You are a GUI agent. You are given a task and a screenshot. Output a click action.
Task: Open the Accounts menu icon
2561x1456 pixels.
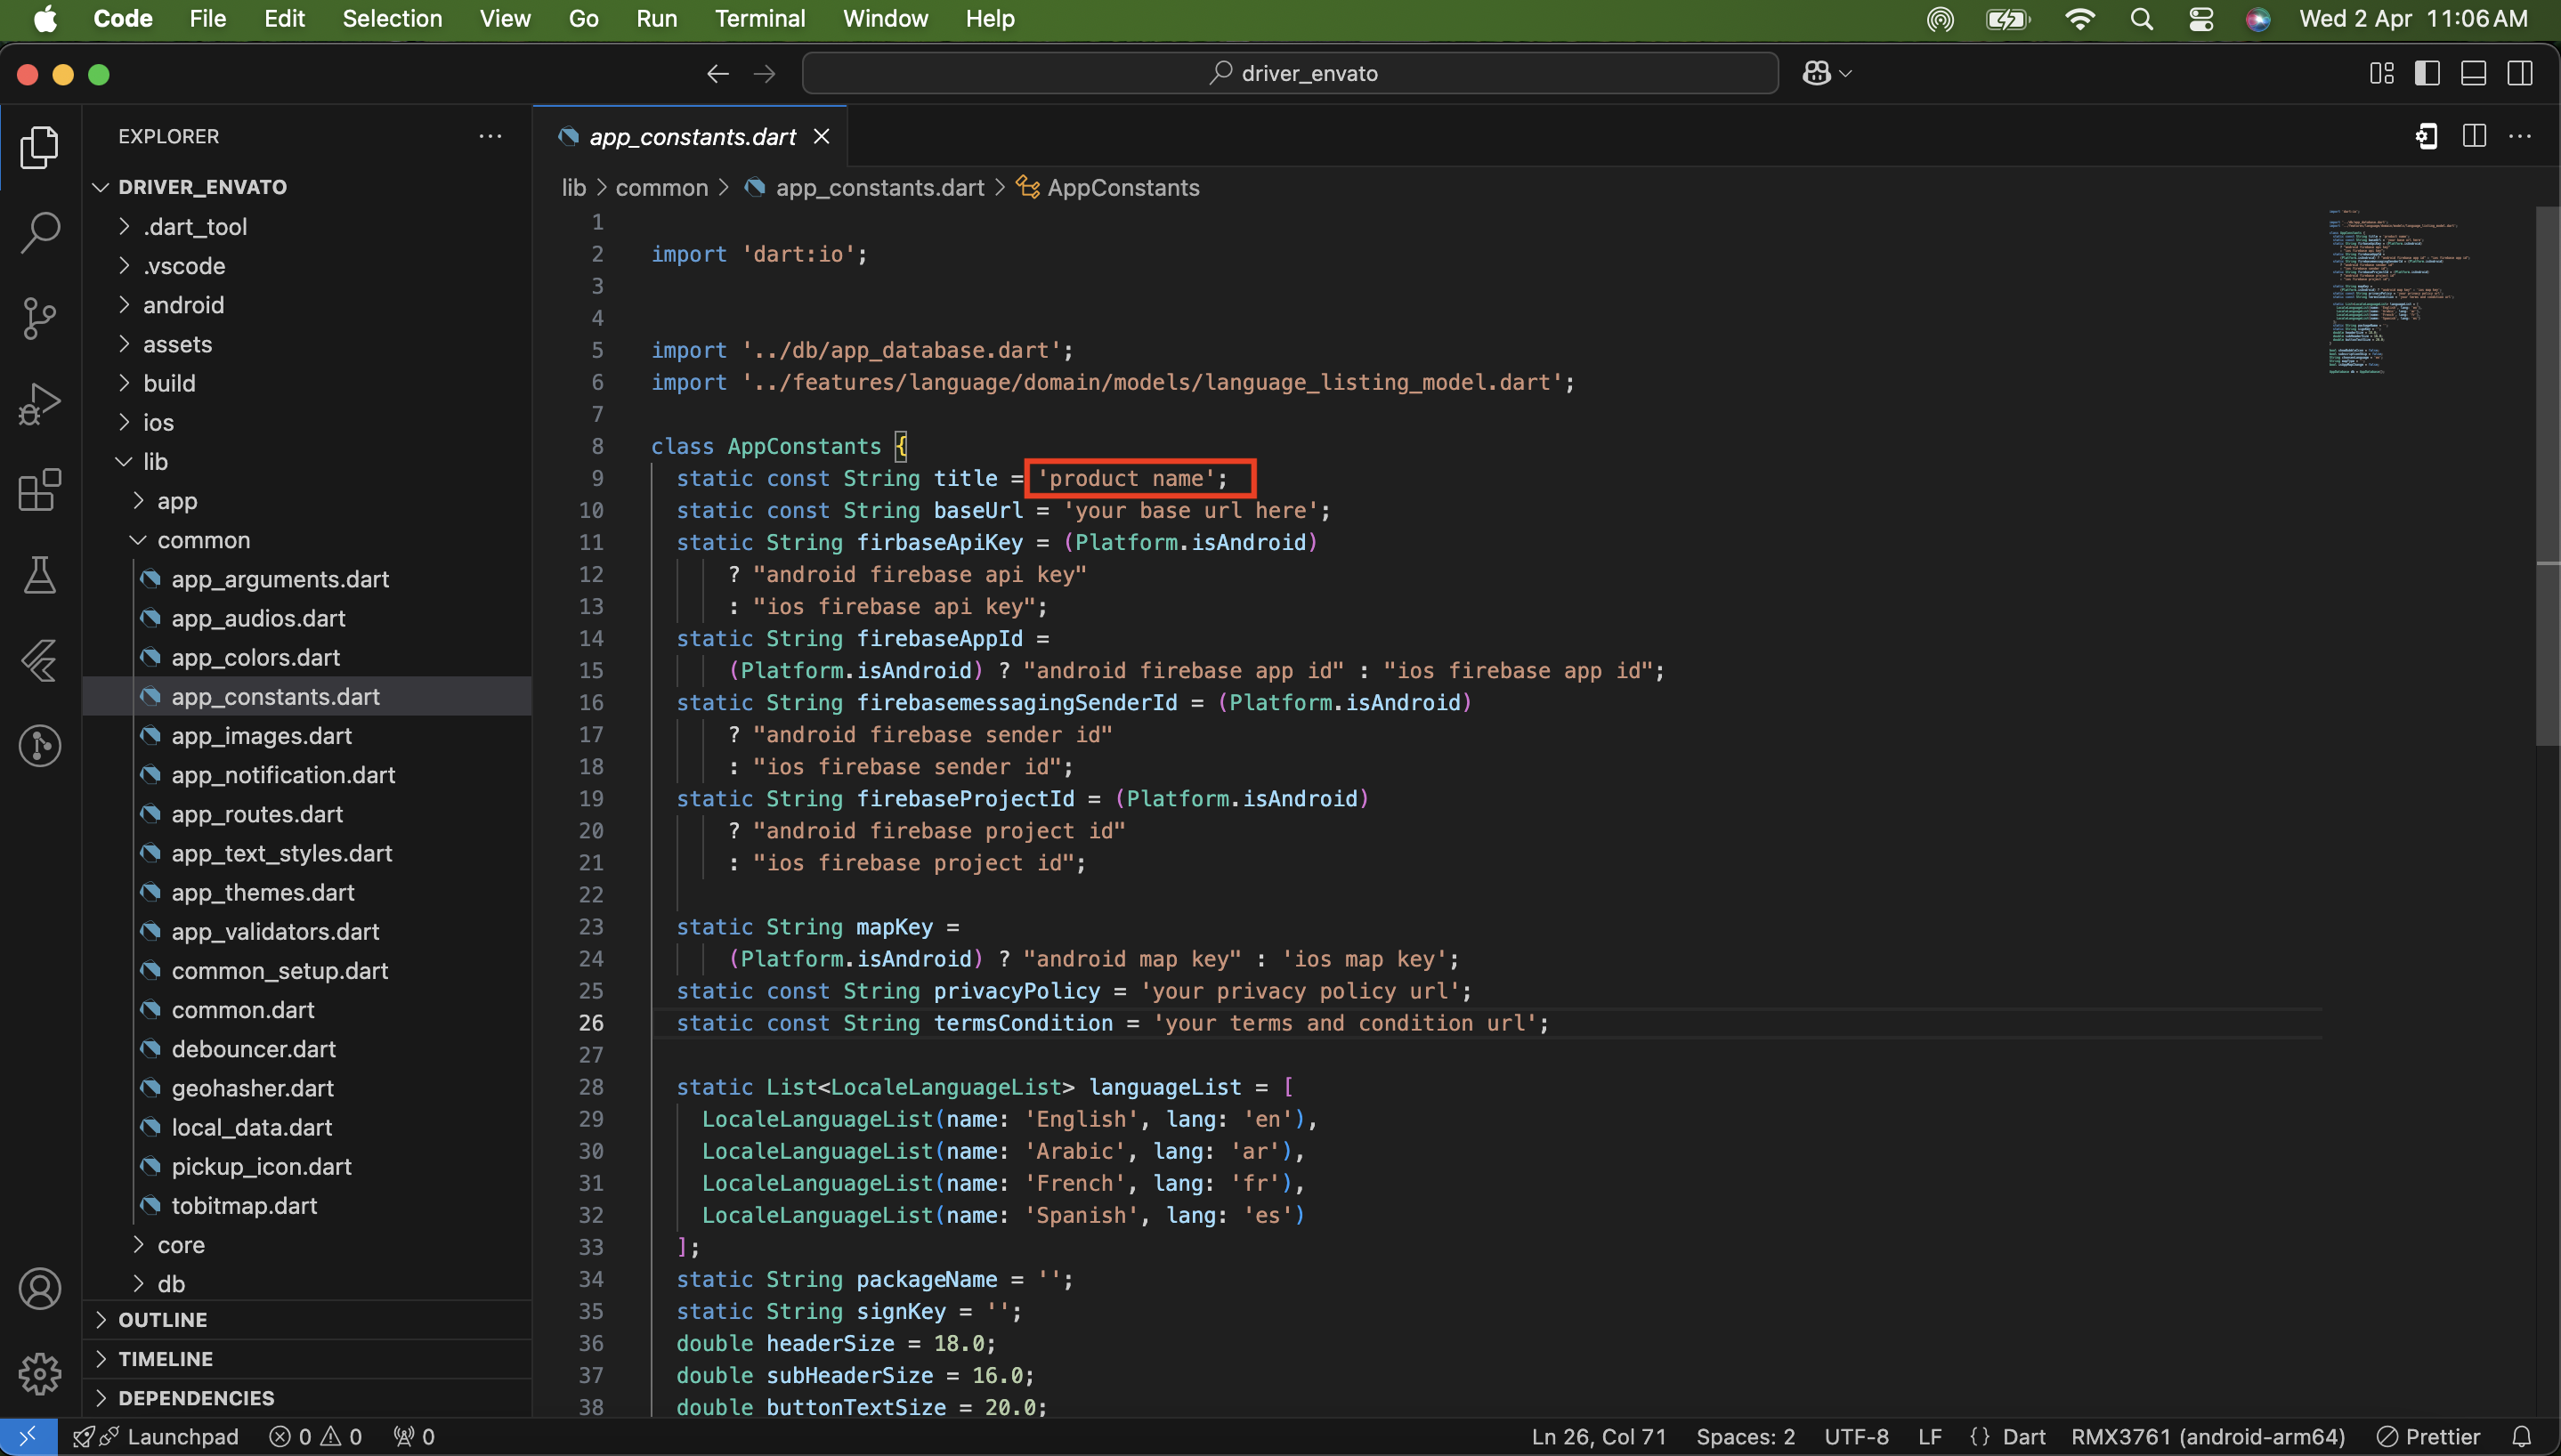(x=40, y=1289)
